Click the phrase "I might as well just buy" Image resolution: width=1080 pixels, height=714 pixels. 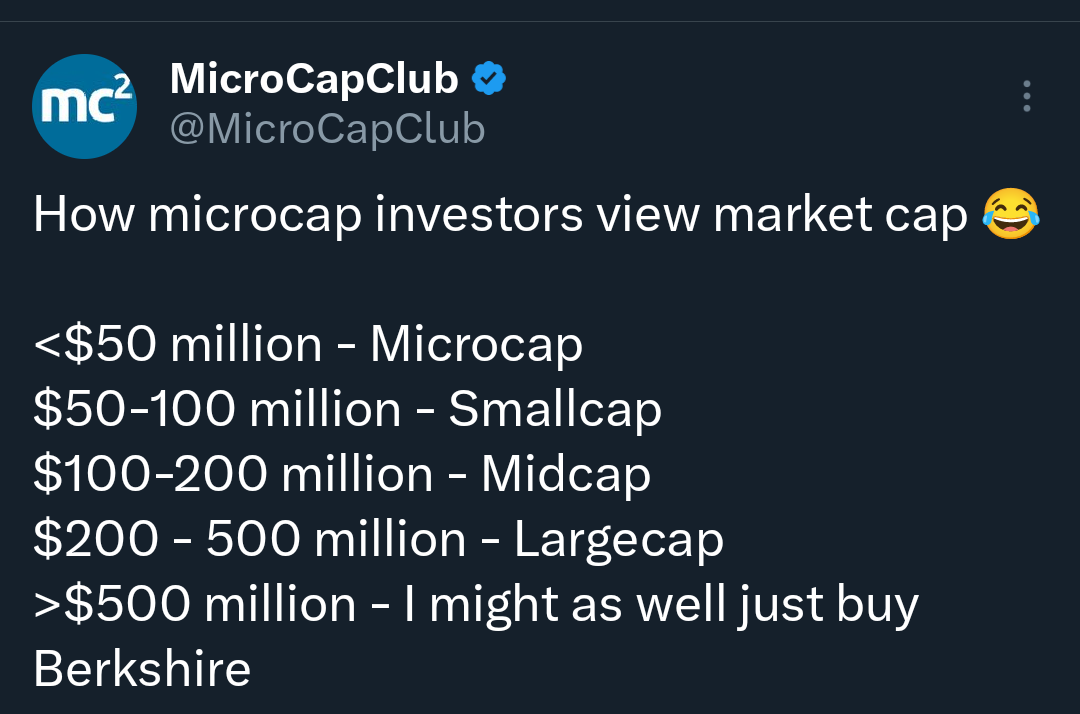[661, 605]
